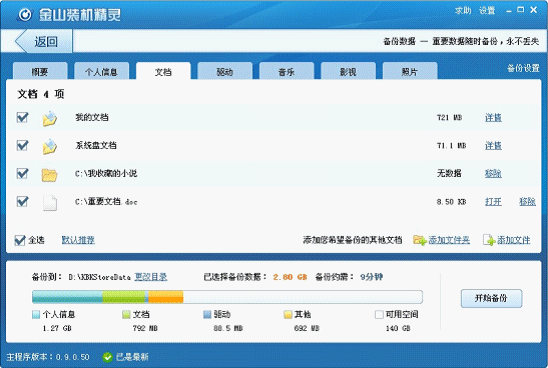
Task: Toggle the 全选 select-all checkbox
Action: [20, 240]
